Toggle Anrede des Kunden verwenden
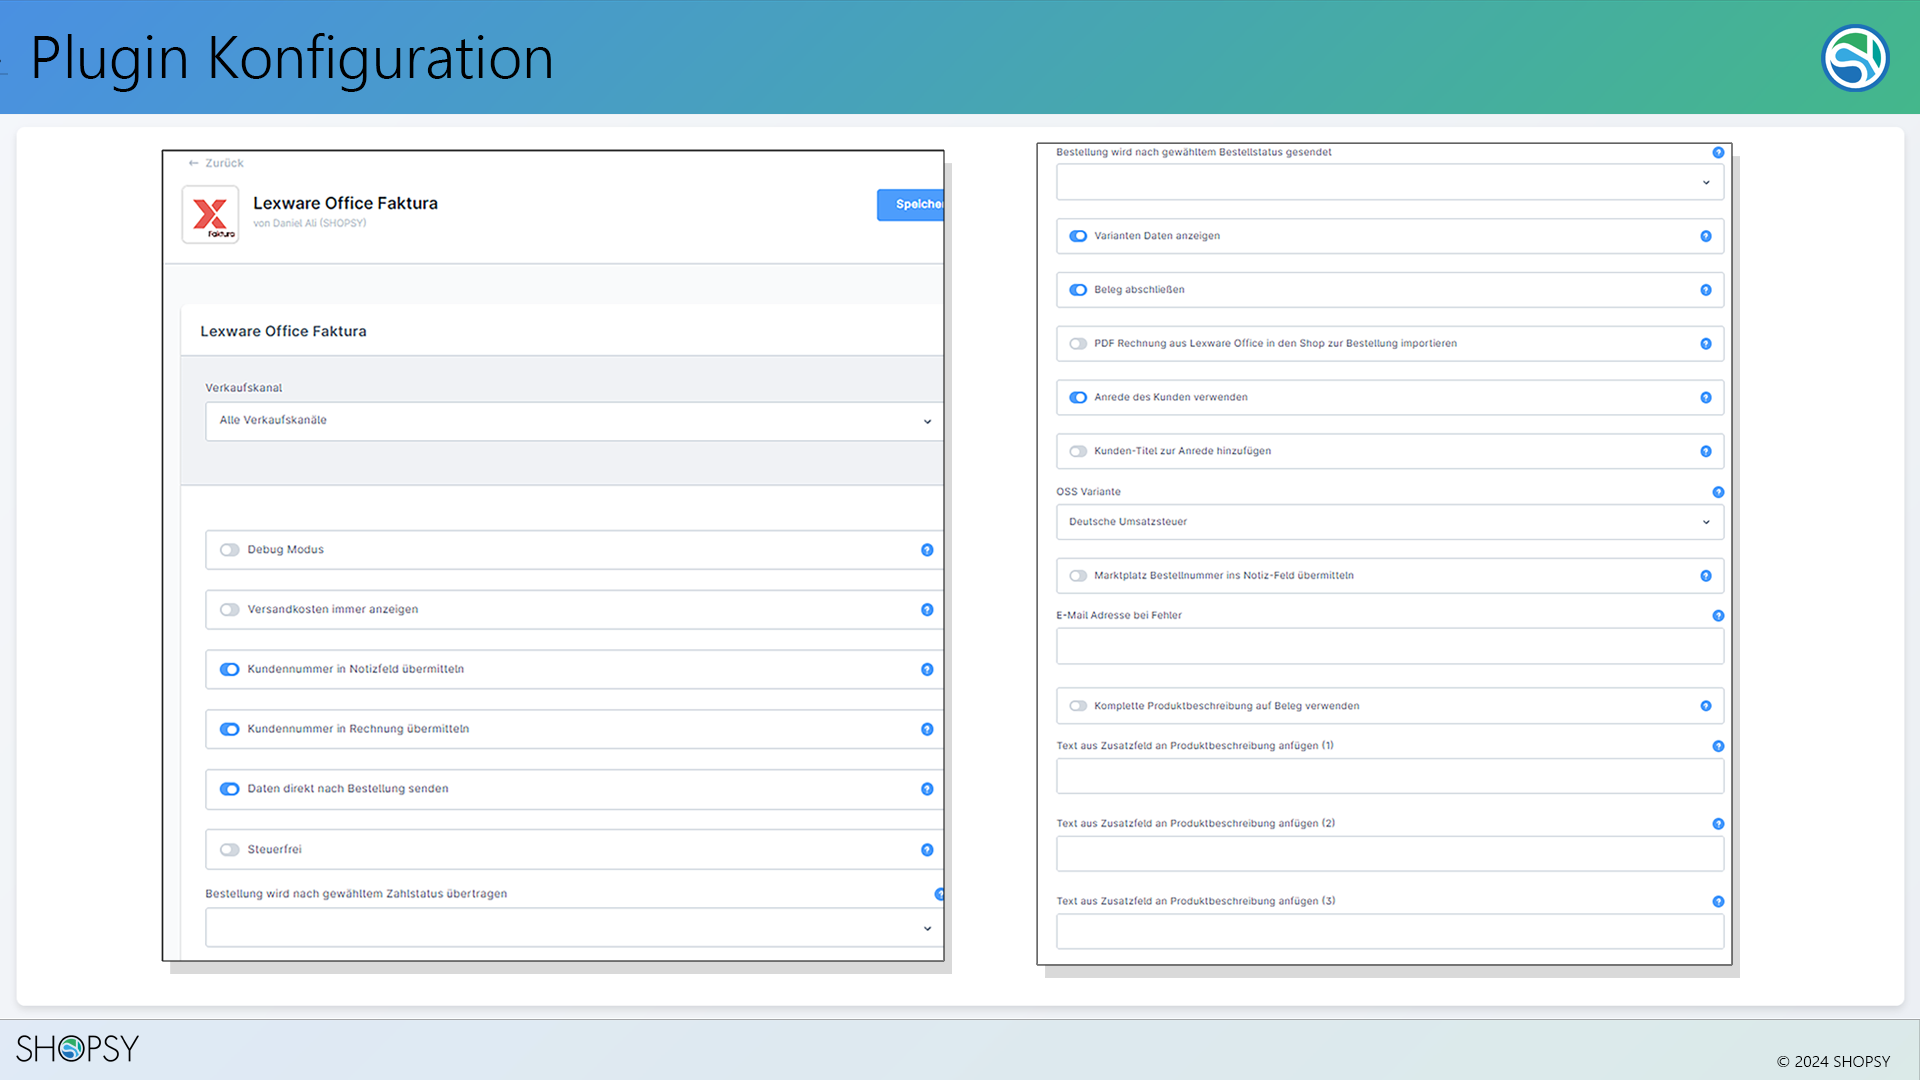The height and width of the screenshot is (1080, 1920). [1078, 398]
